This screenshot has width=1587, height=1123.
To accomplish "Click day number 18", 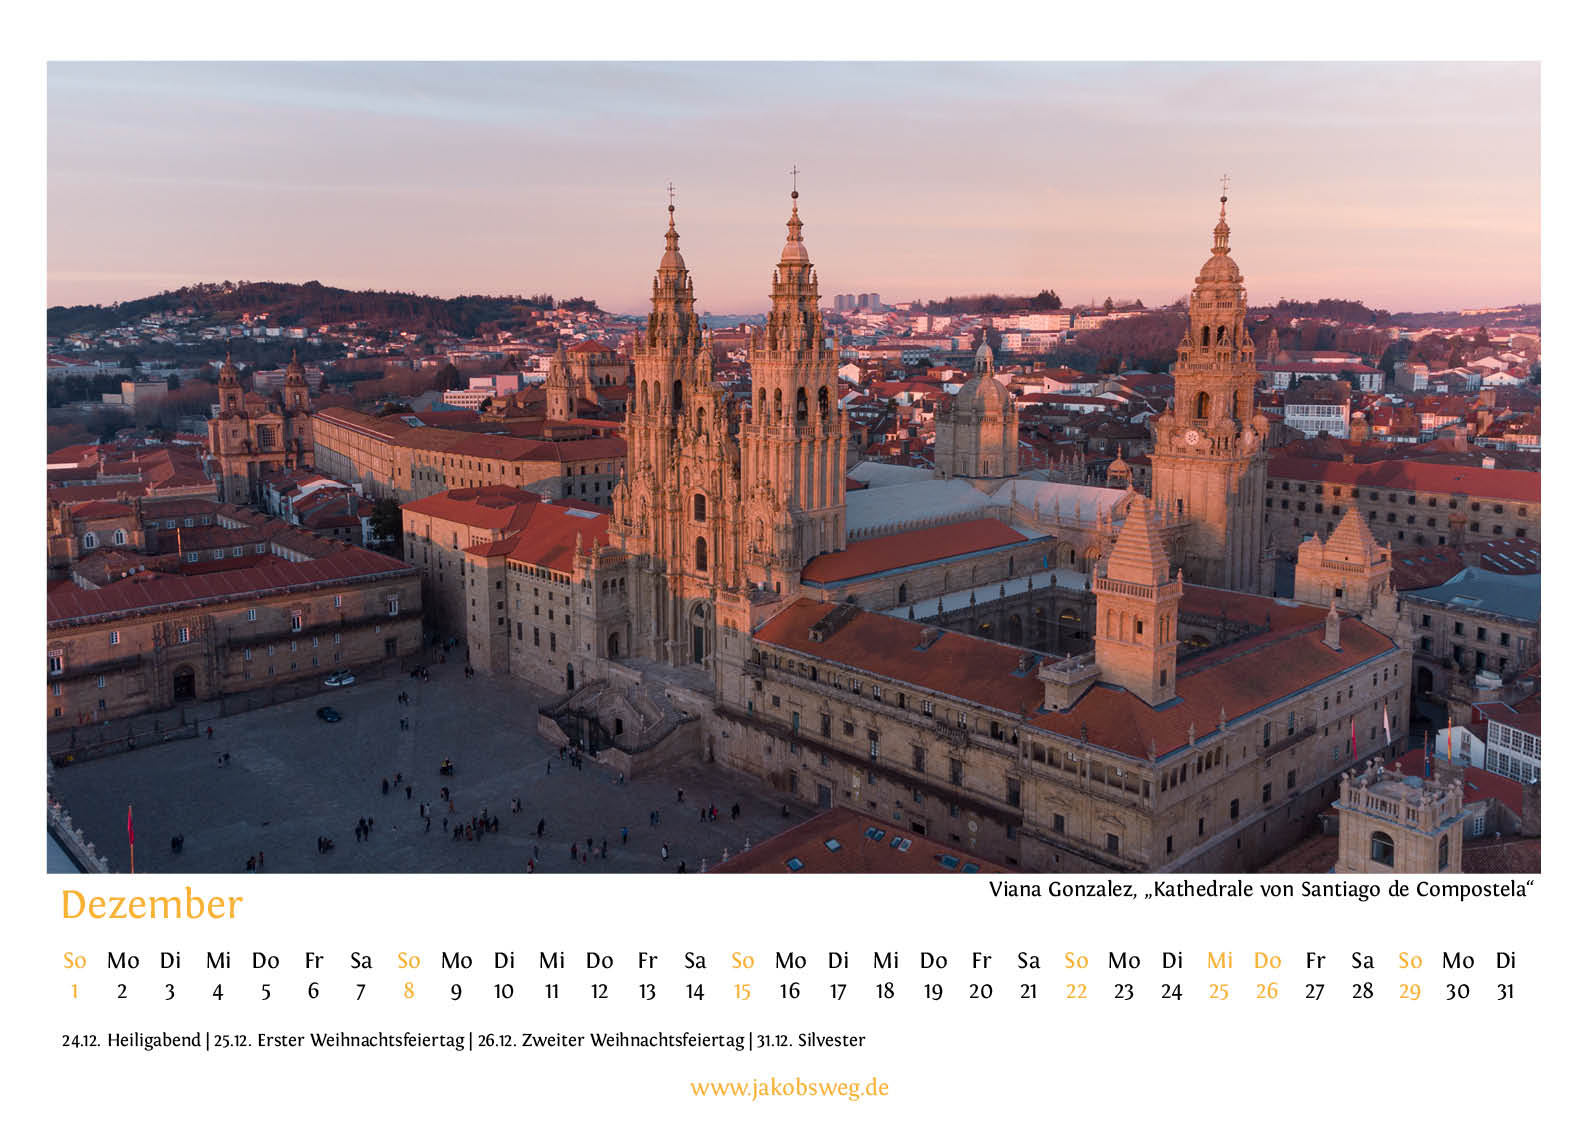I will point(885,991).
